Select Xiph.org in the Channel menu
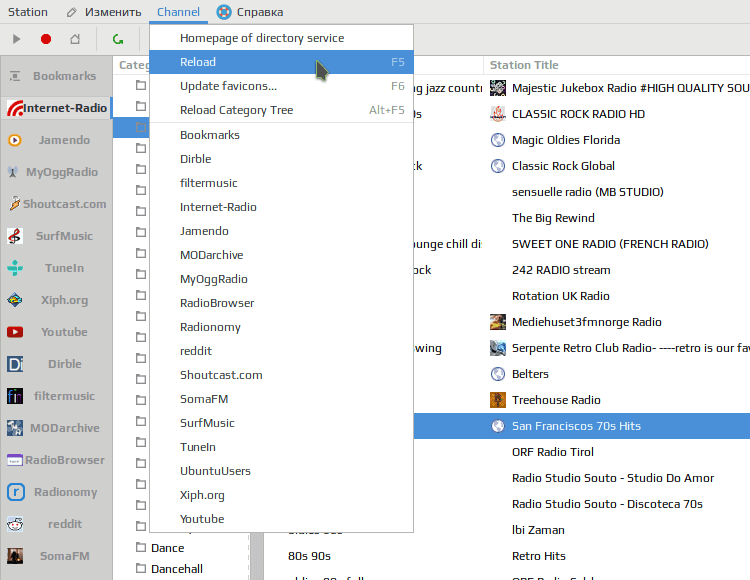Screen dimensions: 750x580 coord(281,495)
